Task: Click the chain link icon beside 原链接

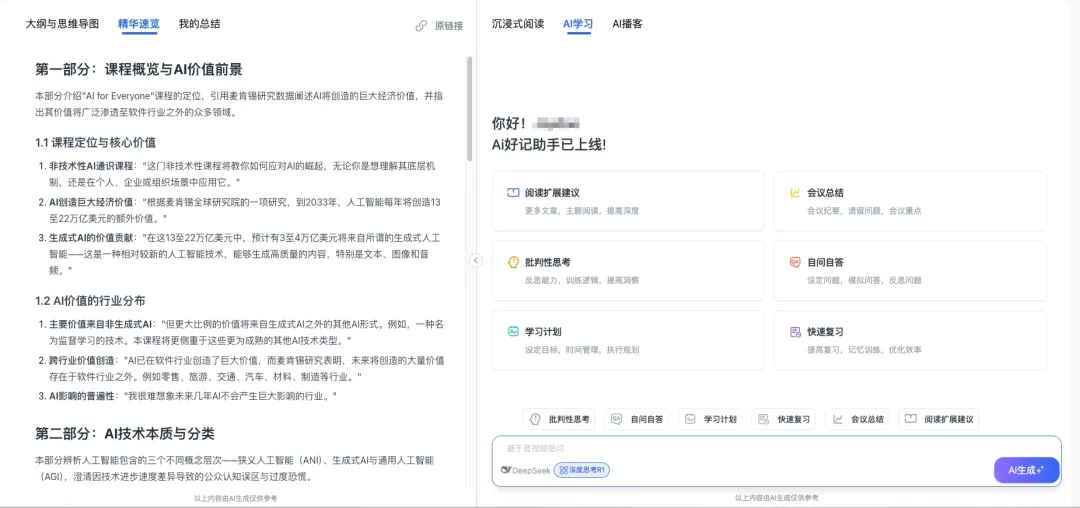Action: 422,26
